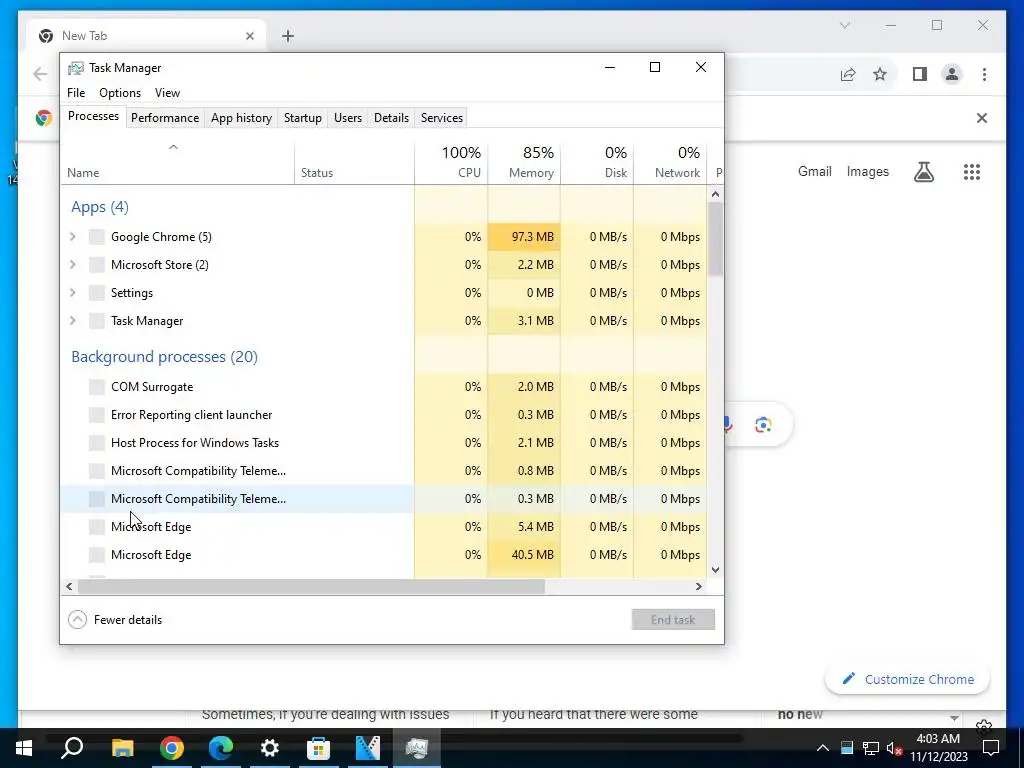Open taskbar Search magnifier
Viewport: 1024px width, 768px height.
coord(72,748)
